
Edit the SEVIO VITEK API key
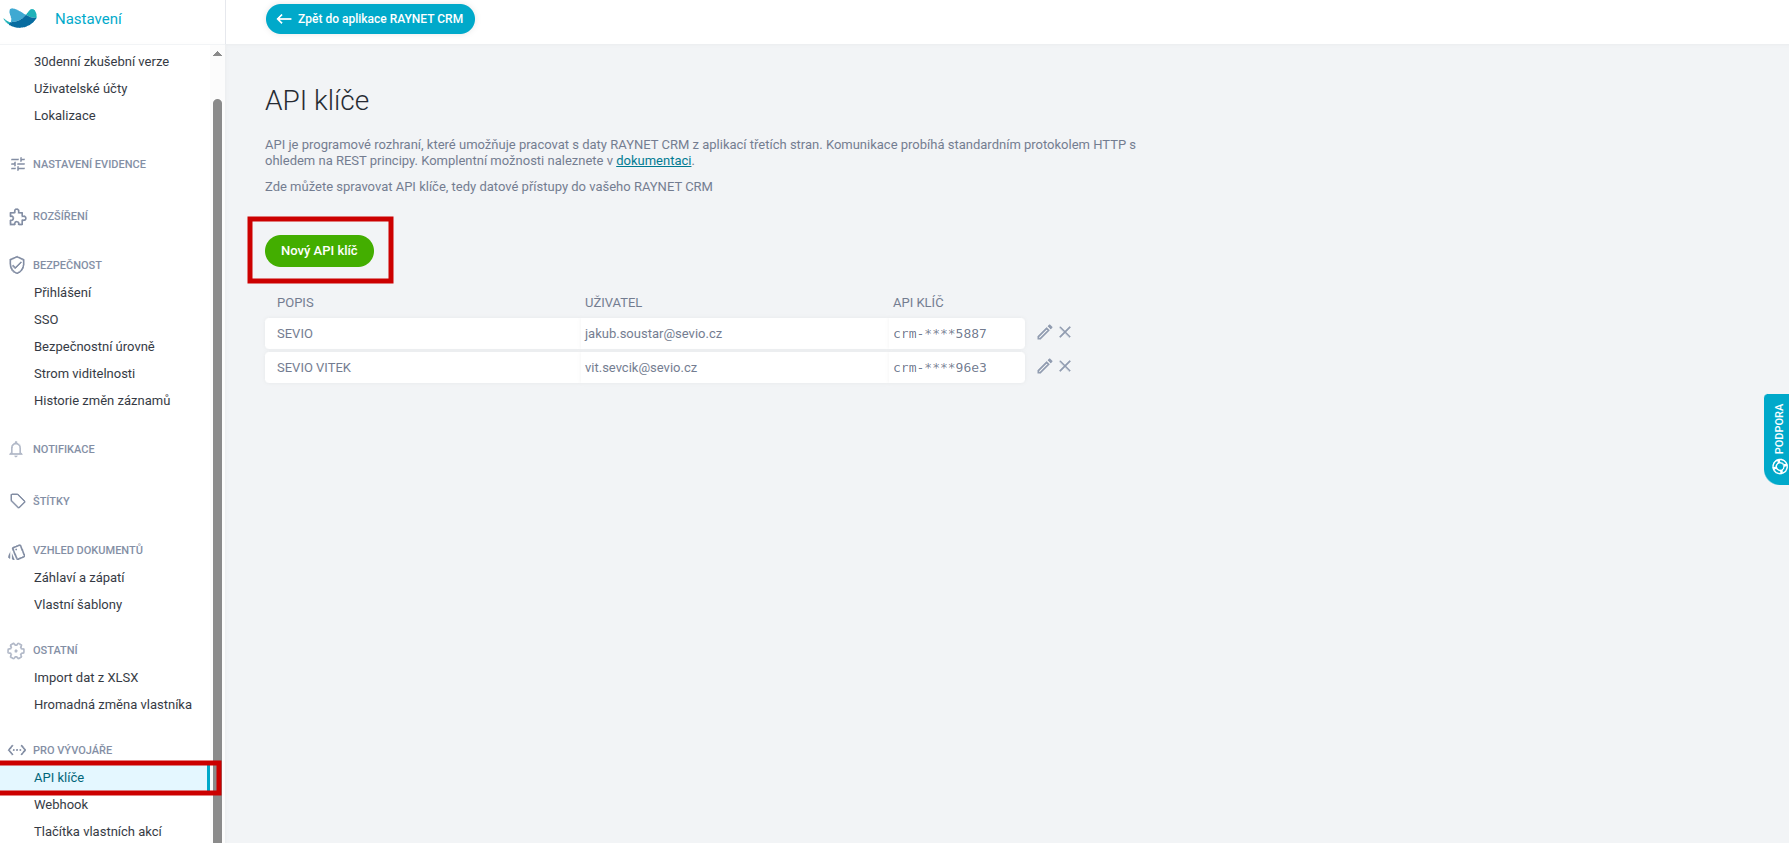(x=1044, y=367)
